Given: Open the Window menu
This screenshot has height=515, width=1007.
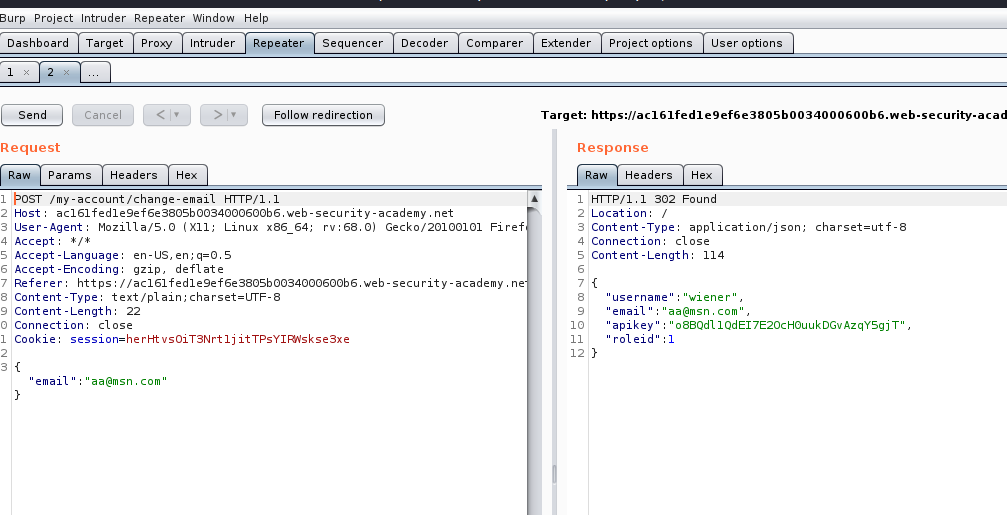Looking at the screenshot, I should point(214,18).
